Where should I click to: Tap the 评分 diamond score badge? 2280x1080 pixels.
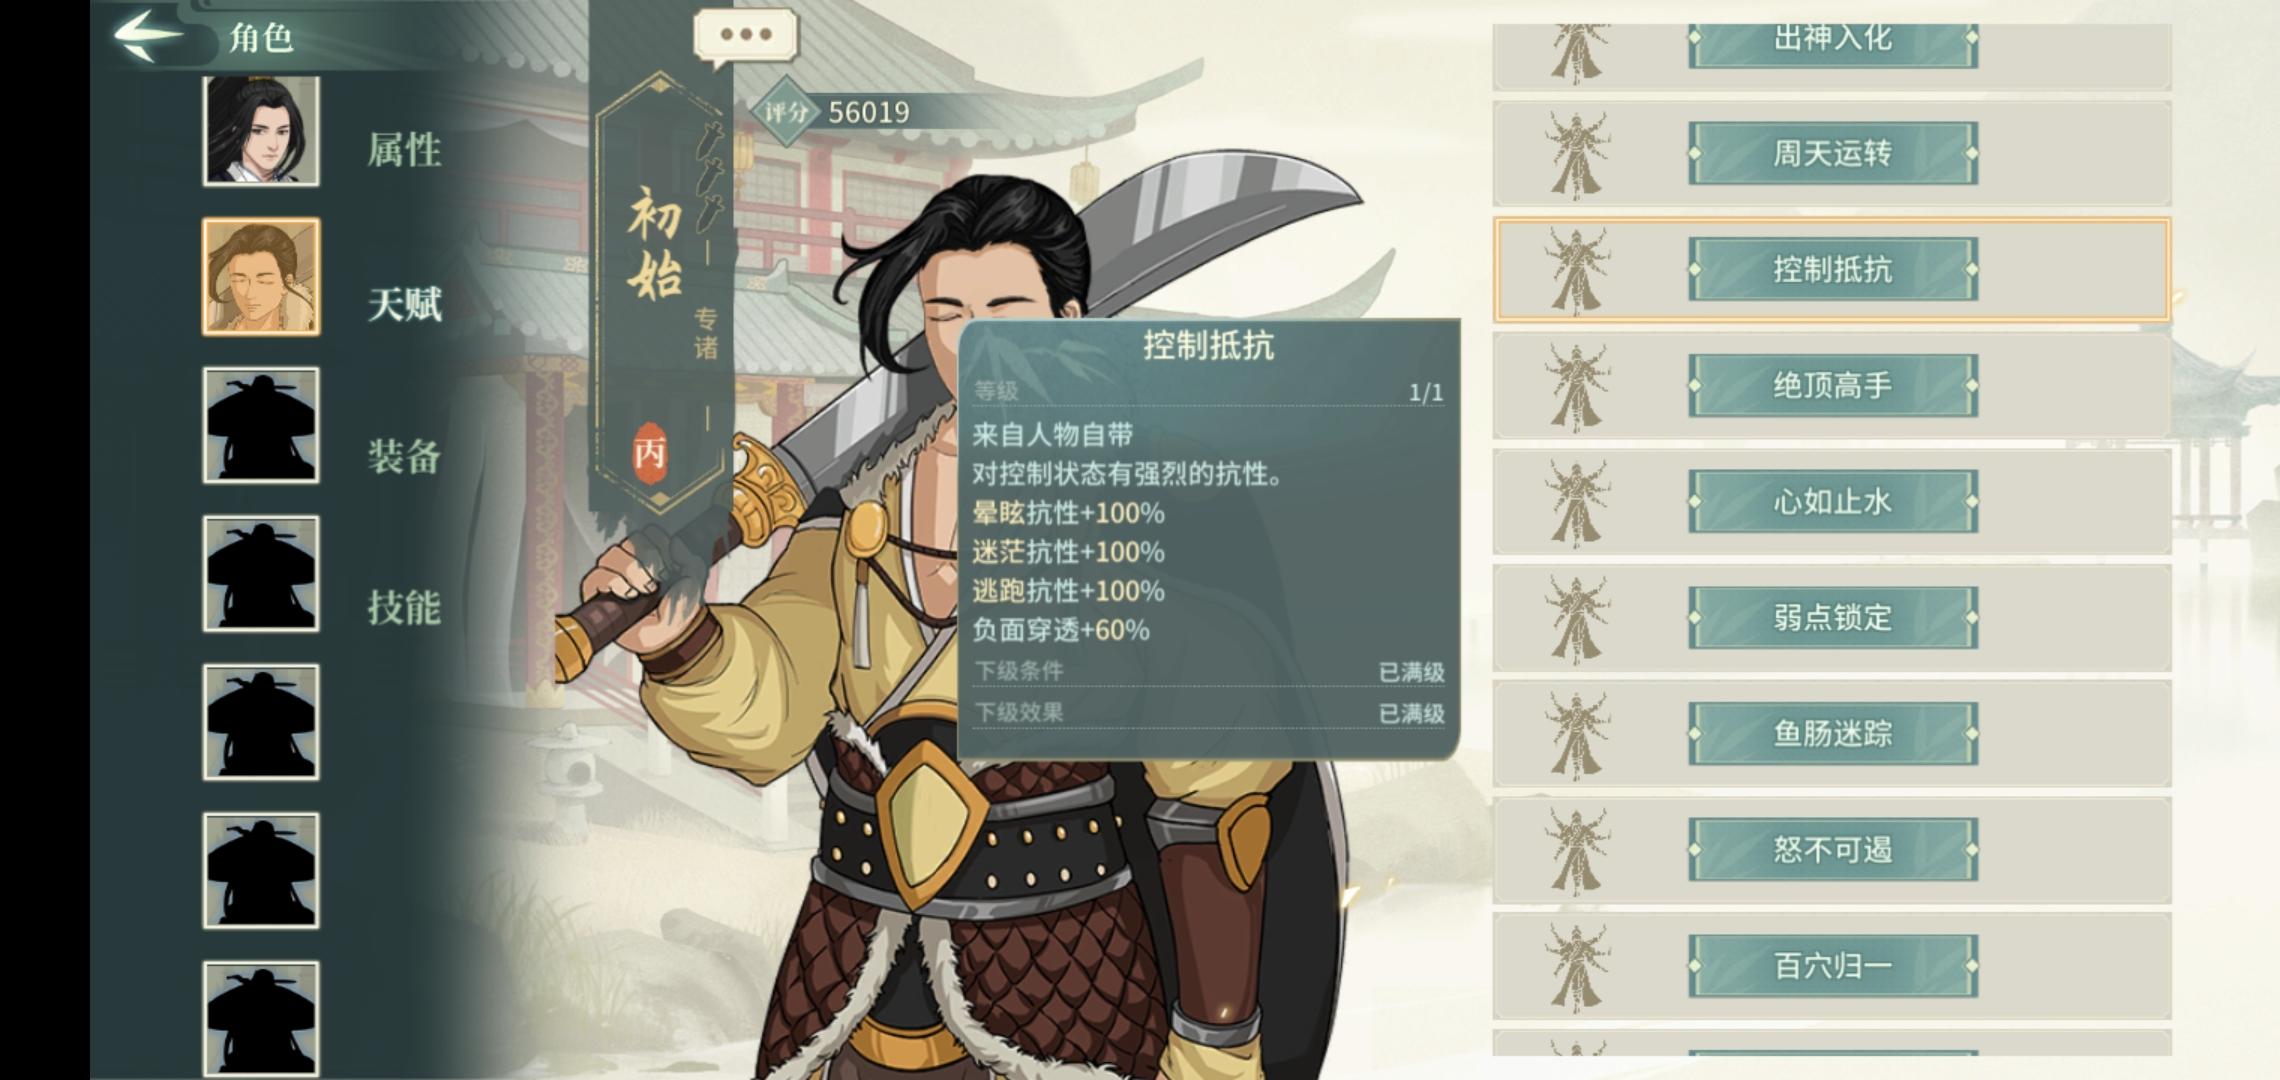coord(786,111)
